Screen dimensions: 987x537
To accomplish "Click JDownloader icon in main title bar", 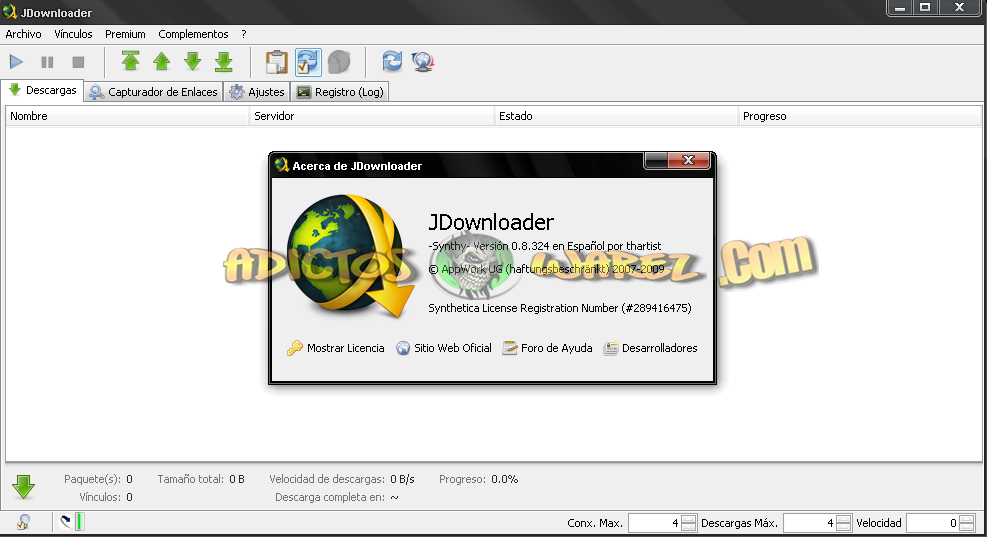I will [x=9, y=11].
